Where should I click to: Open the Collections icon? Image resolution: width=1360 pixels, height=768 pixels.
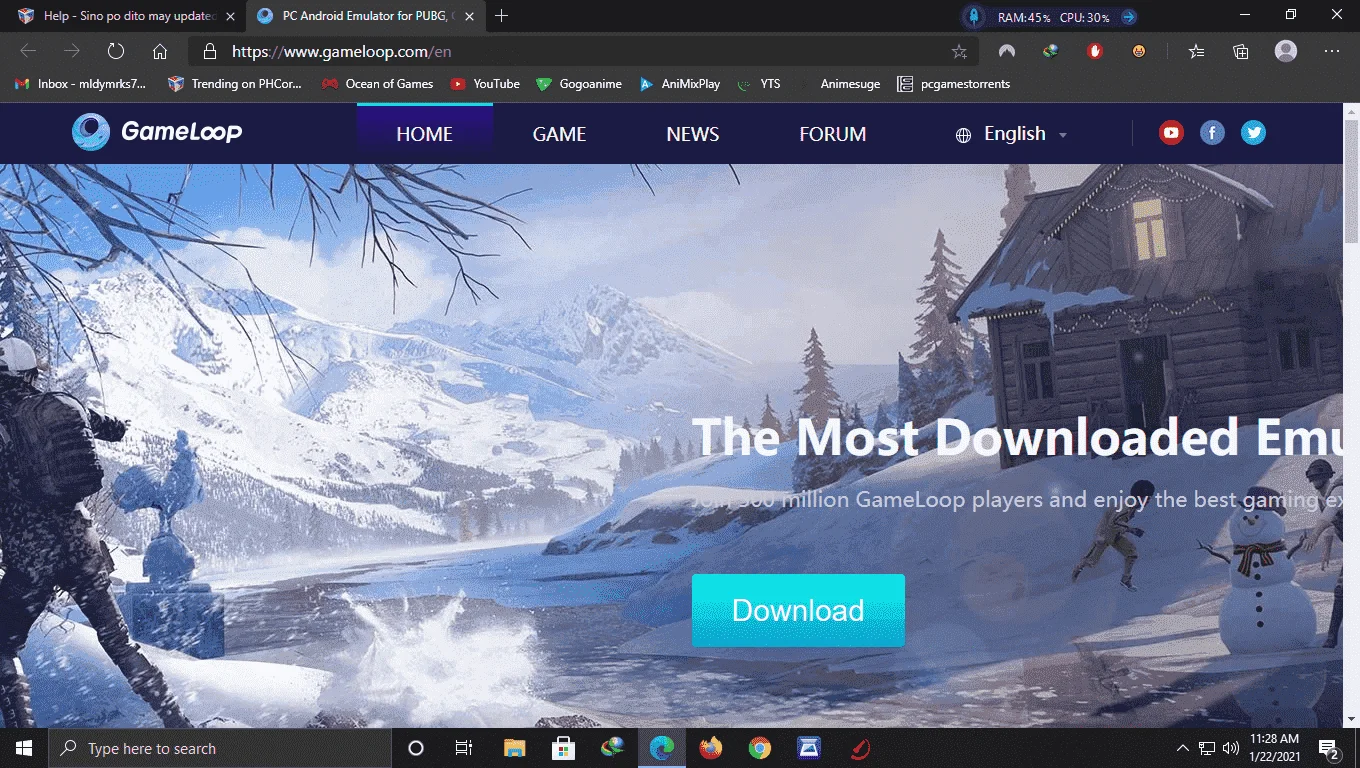(x=1241, y=51)
